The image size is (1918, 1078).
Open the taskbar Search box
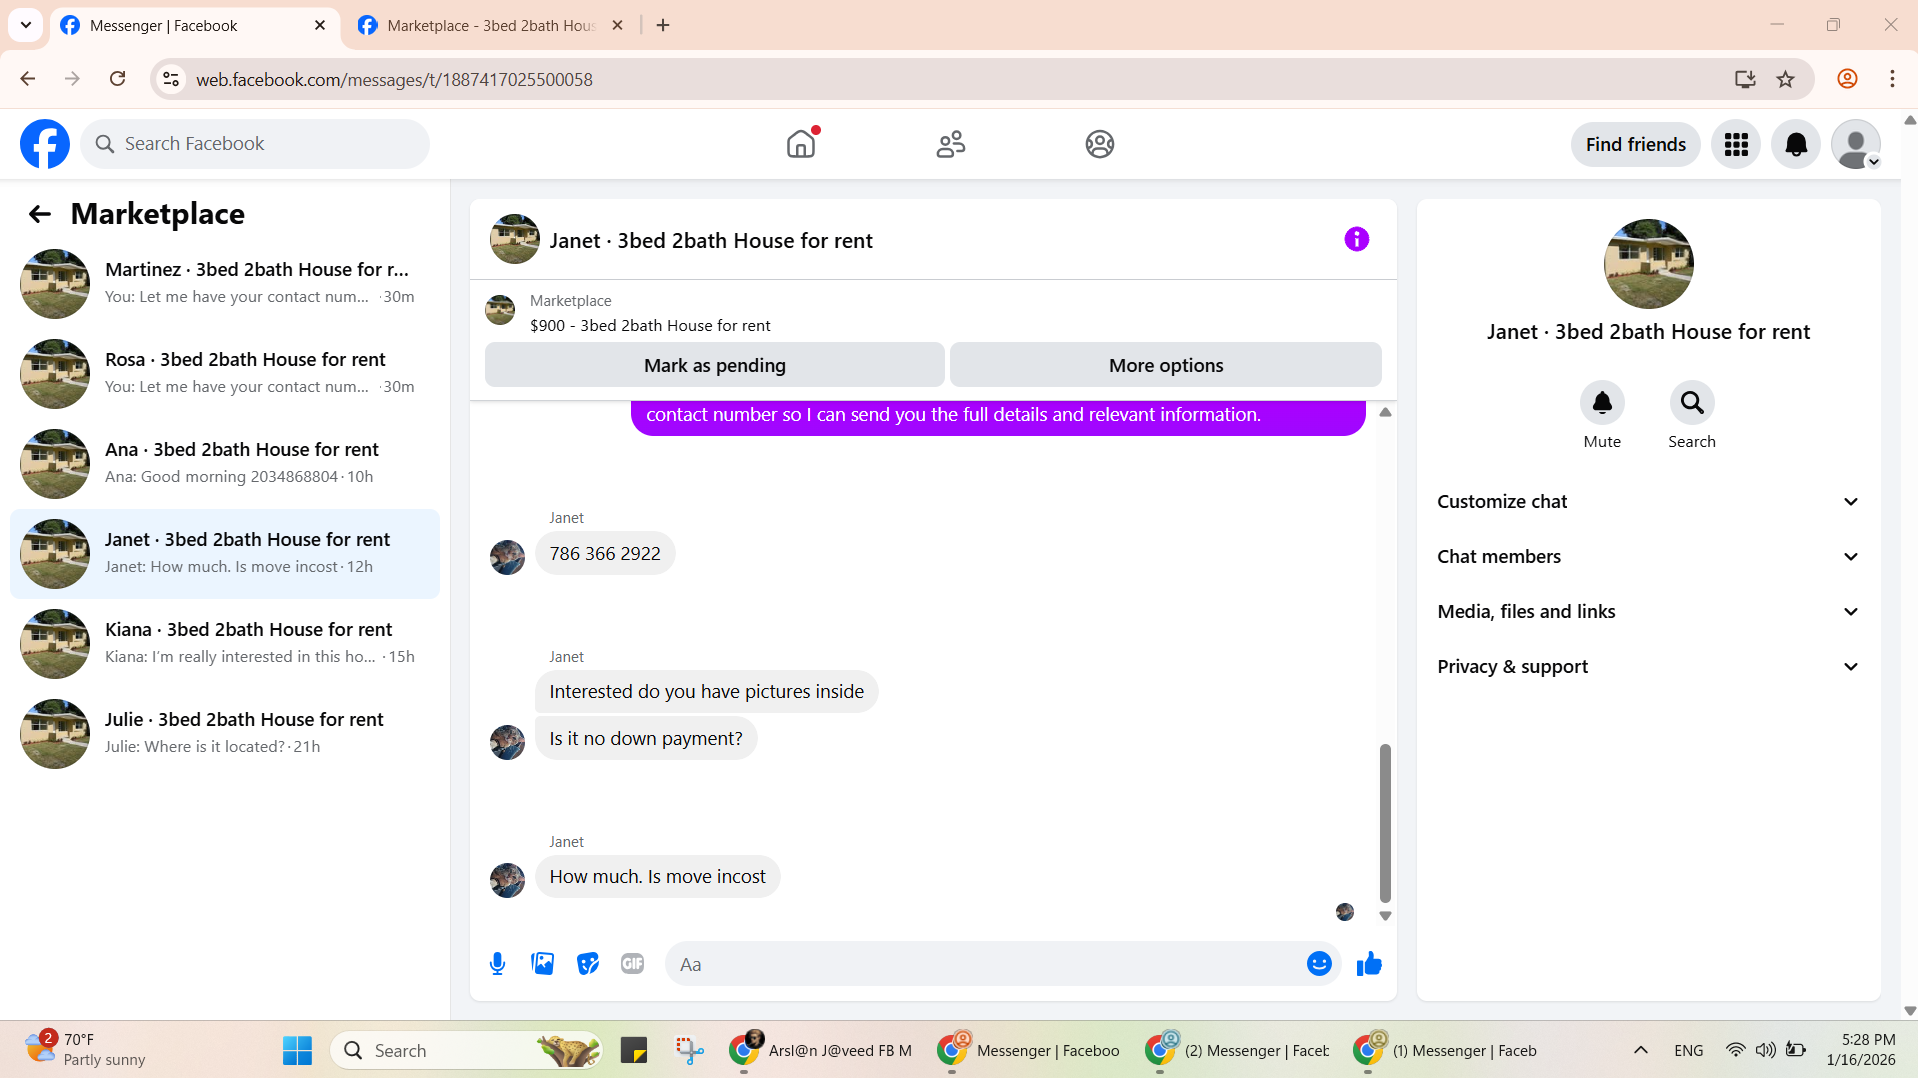click(x=466, y=1051)
